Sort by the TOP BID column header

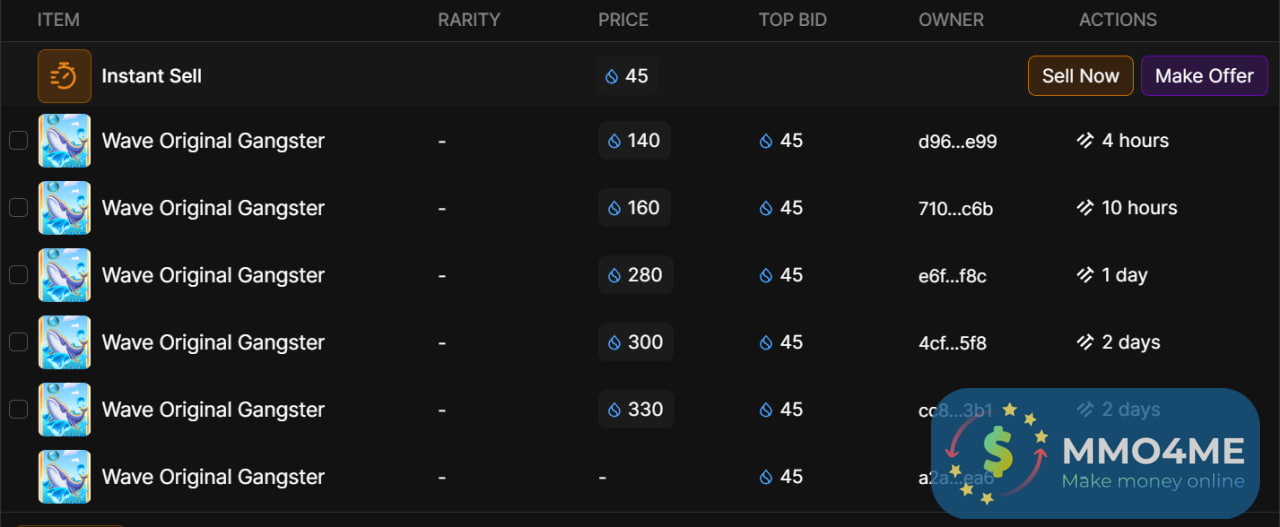(792, 20)
